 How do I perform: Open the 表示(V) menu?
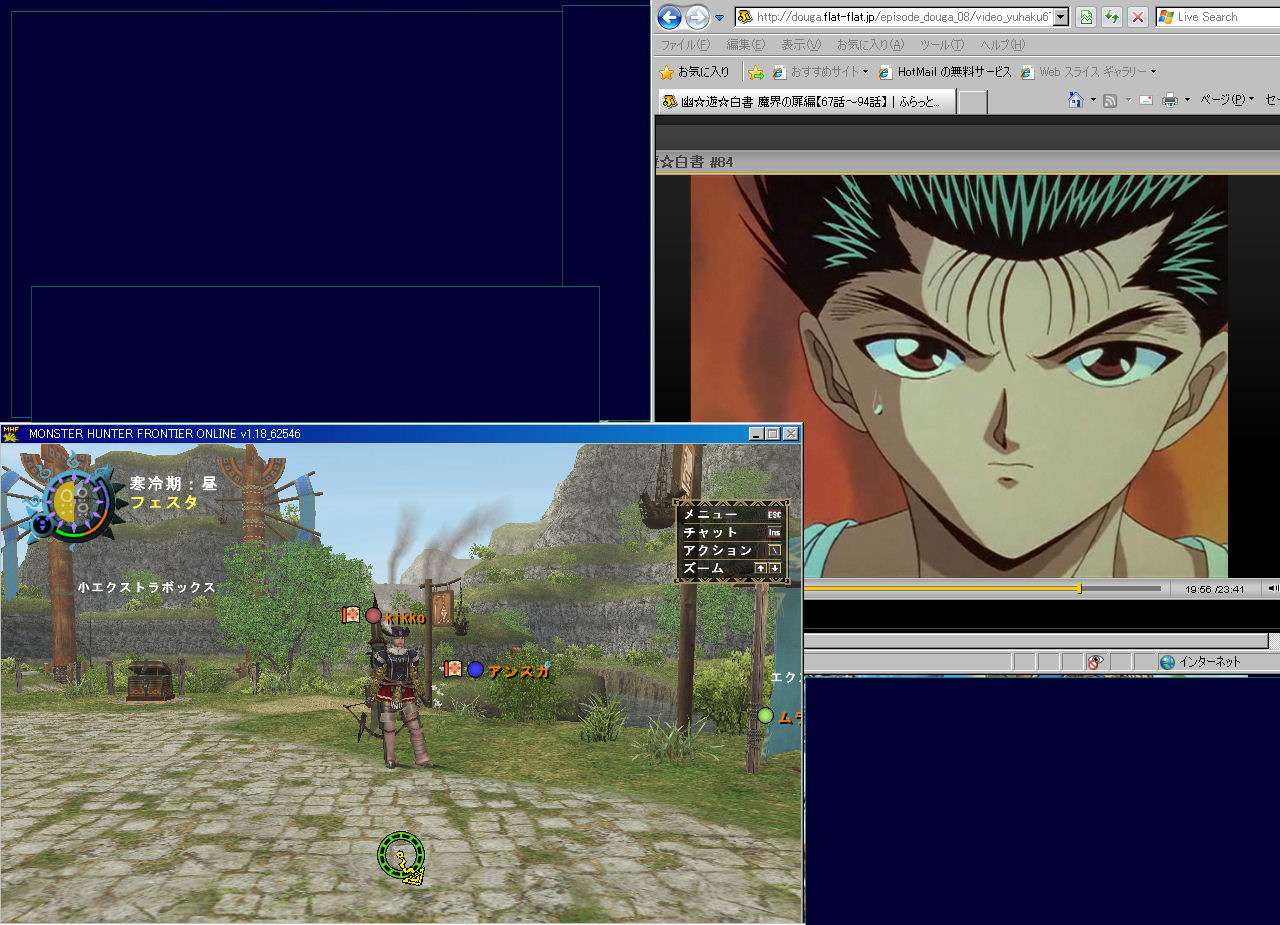tap(801, 45)
